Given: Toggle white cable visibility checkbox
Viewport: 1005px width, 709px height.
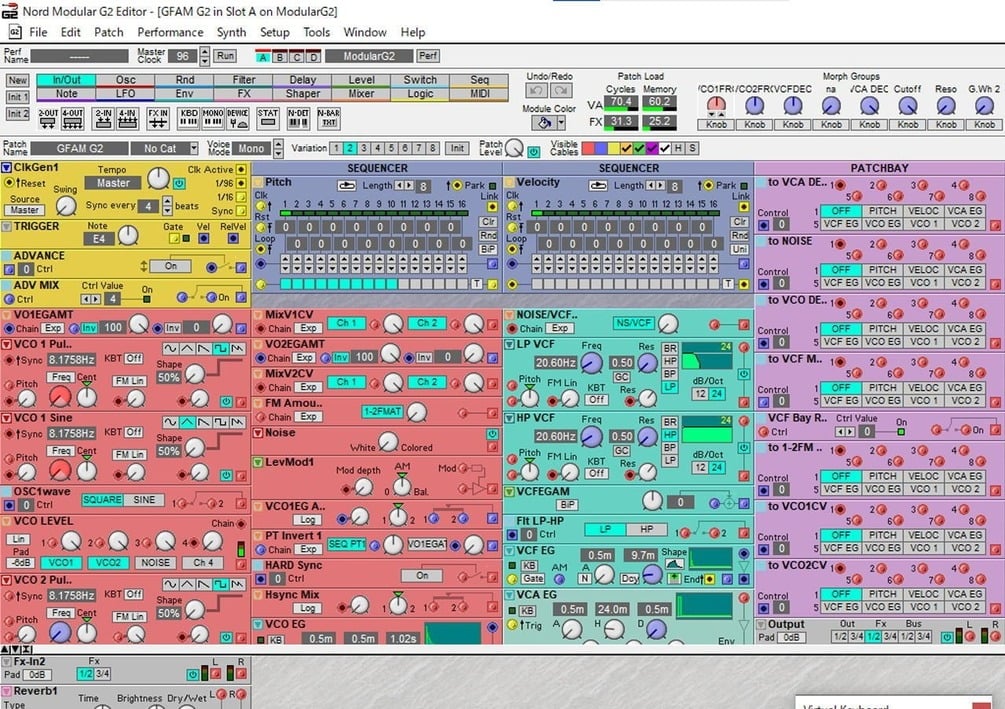Looking at the screenshot, I should point(665,149).
